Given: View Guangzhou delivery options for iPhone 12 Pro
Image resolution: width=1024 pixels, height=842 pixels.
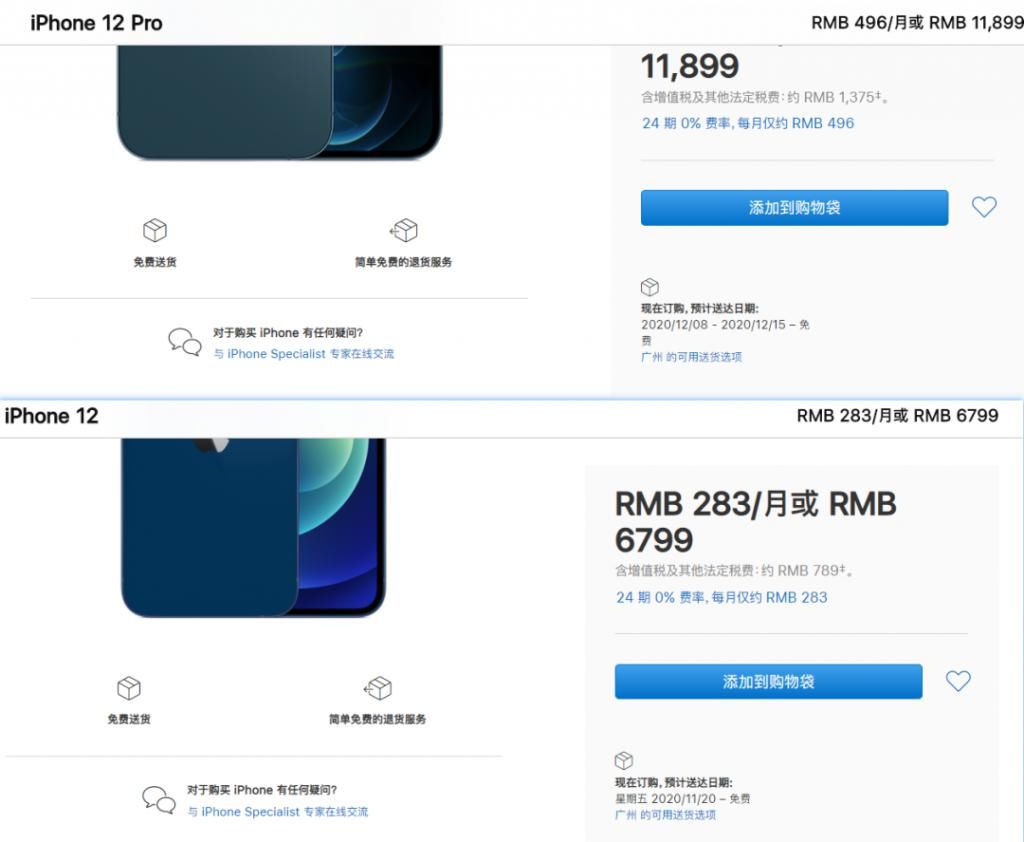Looking at the screenshot, I should [x=691, y=357].
